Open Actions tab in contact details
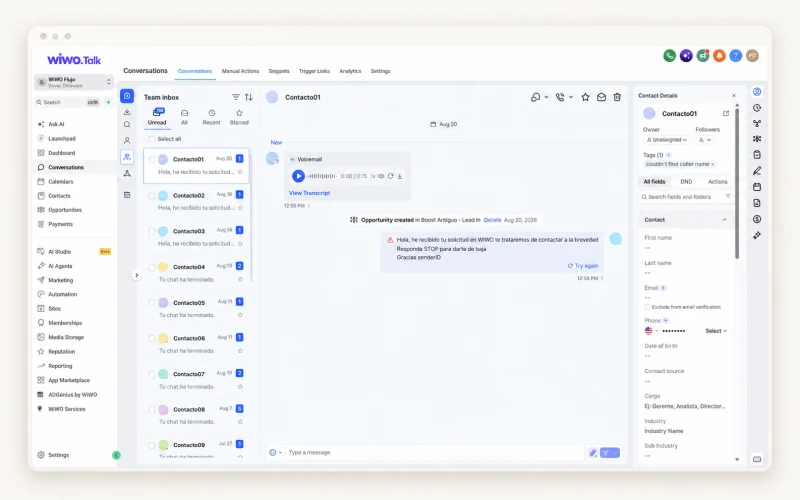The image size is (800, 500). [x=717, y=182]
